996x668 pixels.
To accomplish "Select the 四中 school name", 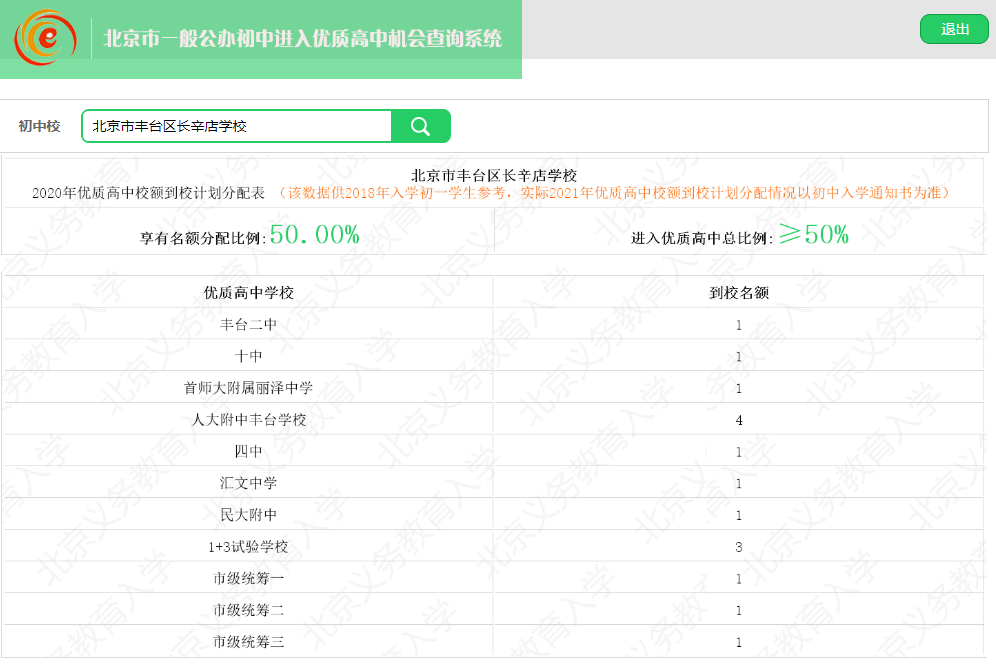I will pos(248,451).
